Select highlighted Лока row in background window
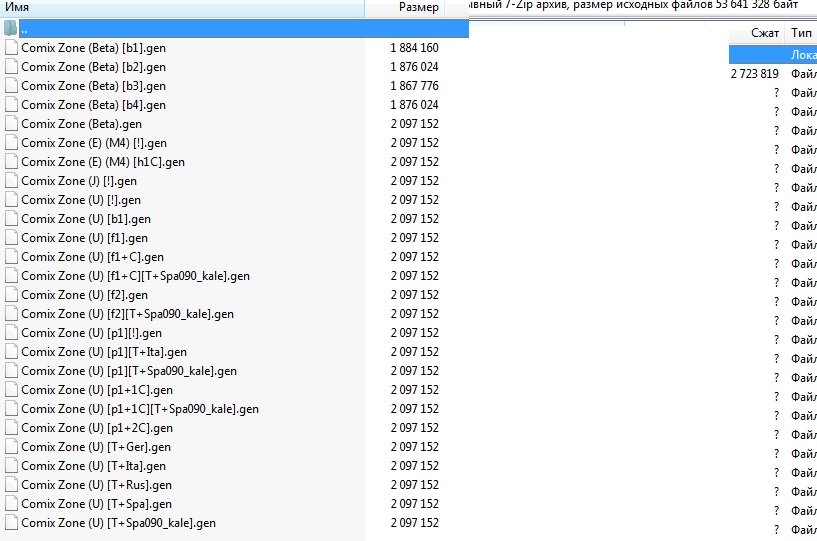Screen dimensions: 817x541 pos(773,55)
